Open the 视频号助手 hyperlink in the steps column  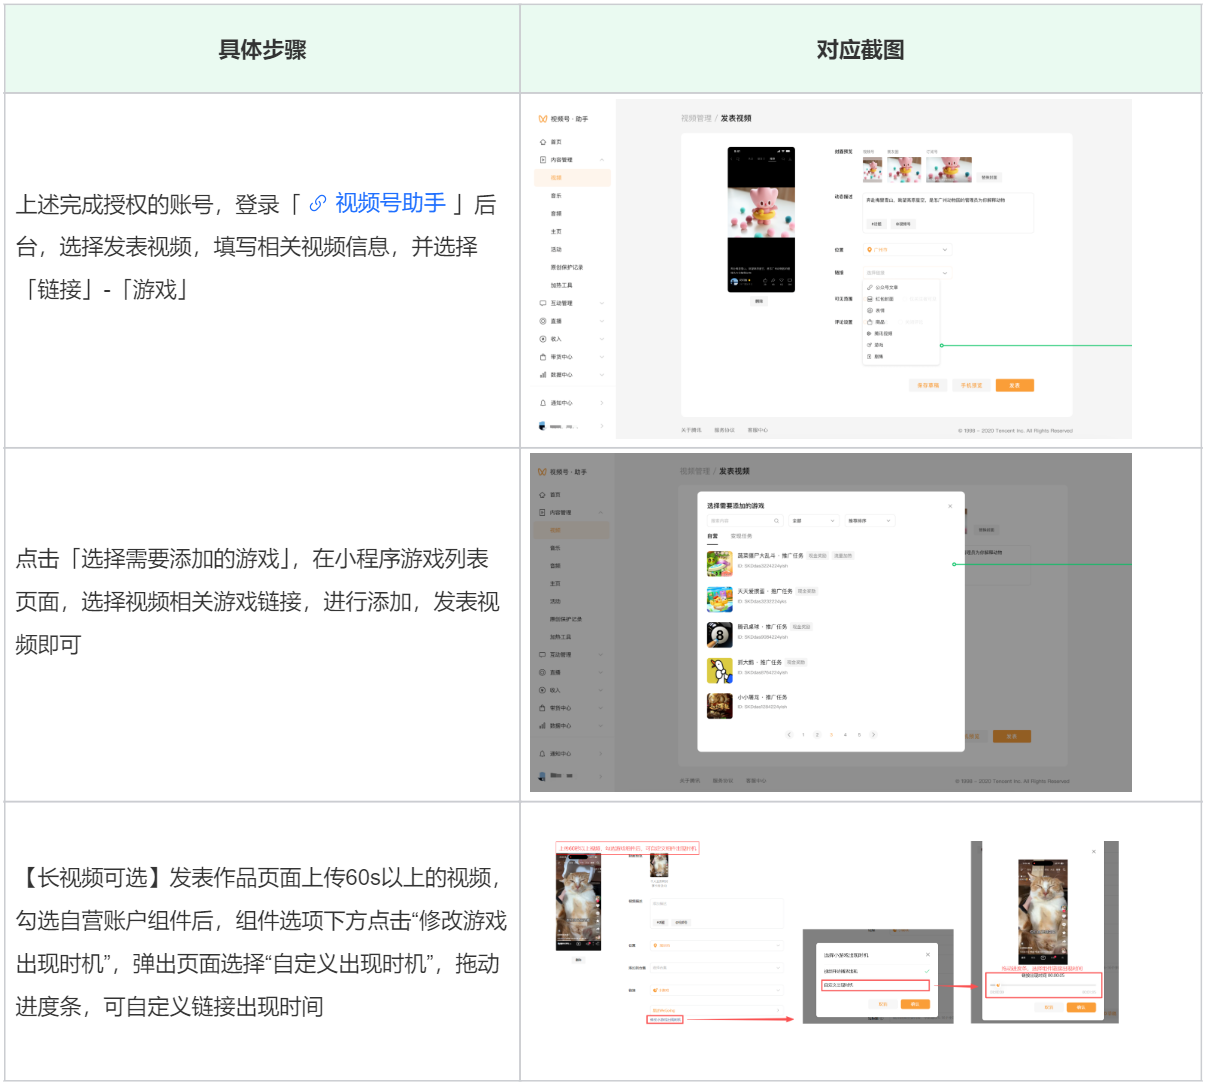pos(391,203)
